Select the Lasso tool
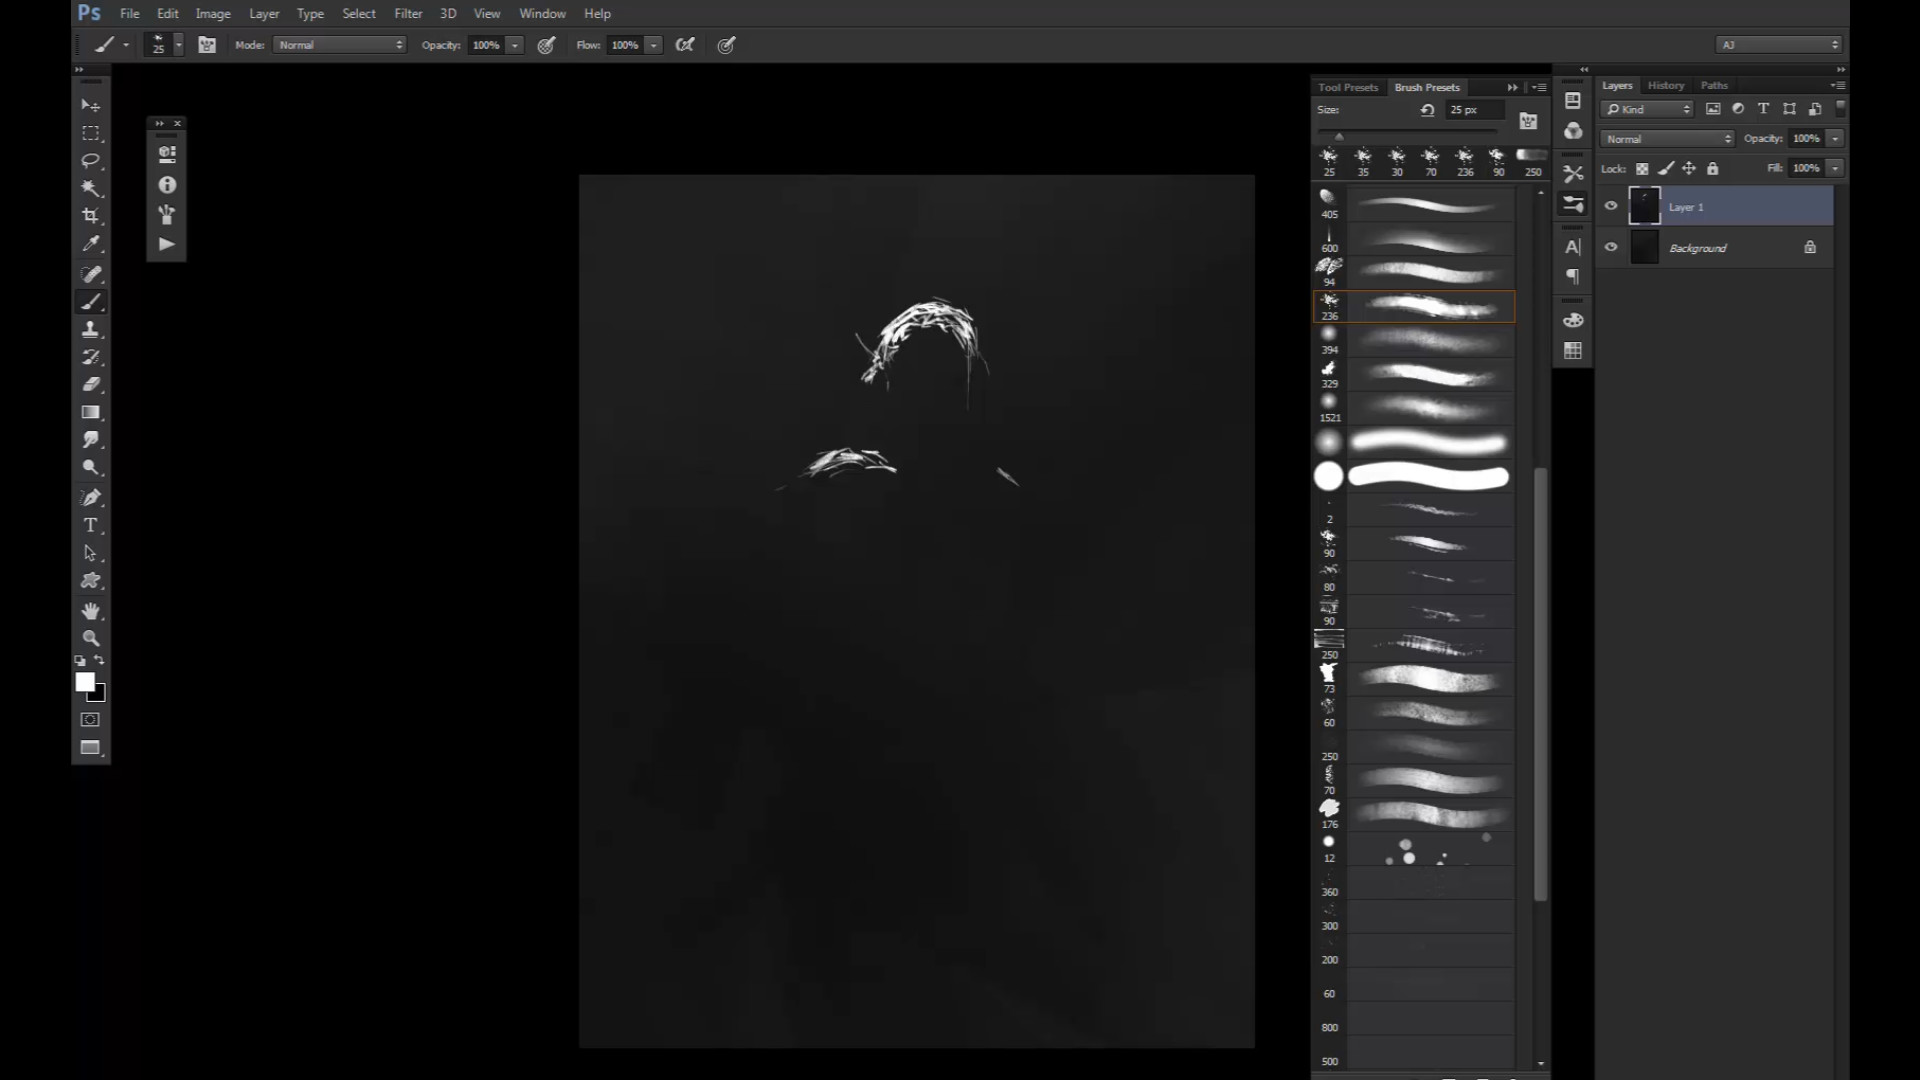Image resolution: width=1920 pixels, height=1080 pixels. pos(91,161)
